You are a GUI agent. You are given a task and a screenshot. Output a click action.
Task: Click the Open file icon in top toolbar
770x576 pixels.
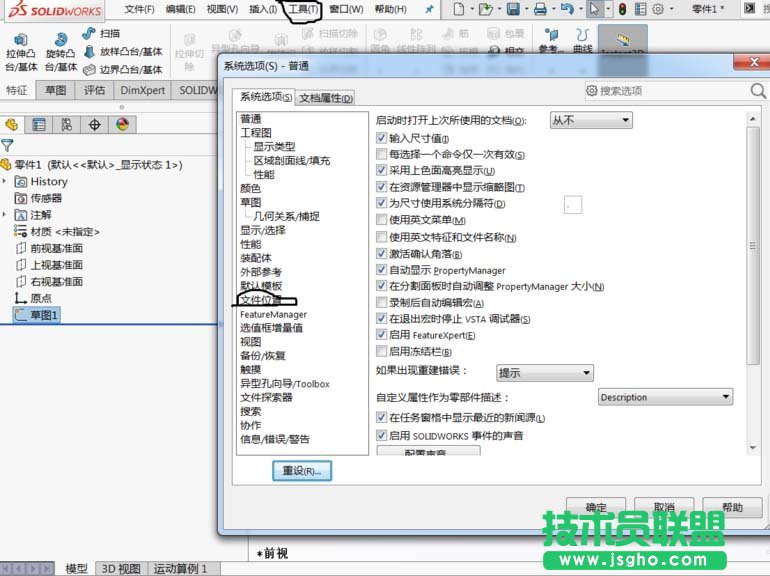[485, 9]
